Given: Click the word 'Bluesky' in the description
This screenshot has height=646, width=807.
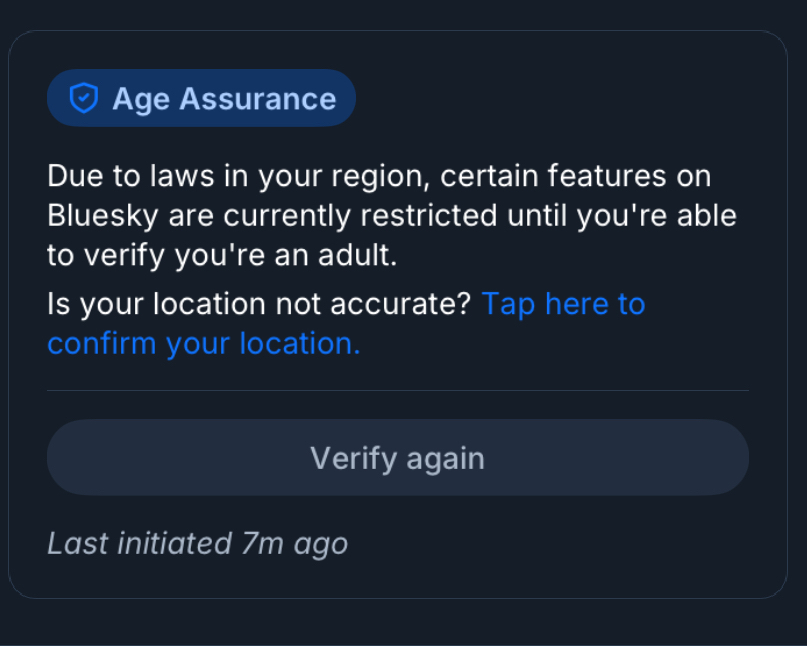Looking at the screenshot, I should [x=103, y=216].
